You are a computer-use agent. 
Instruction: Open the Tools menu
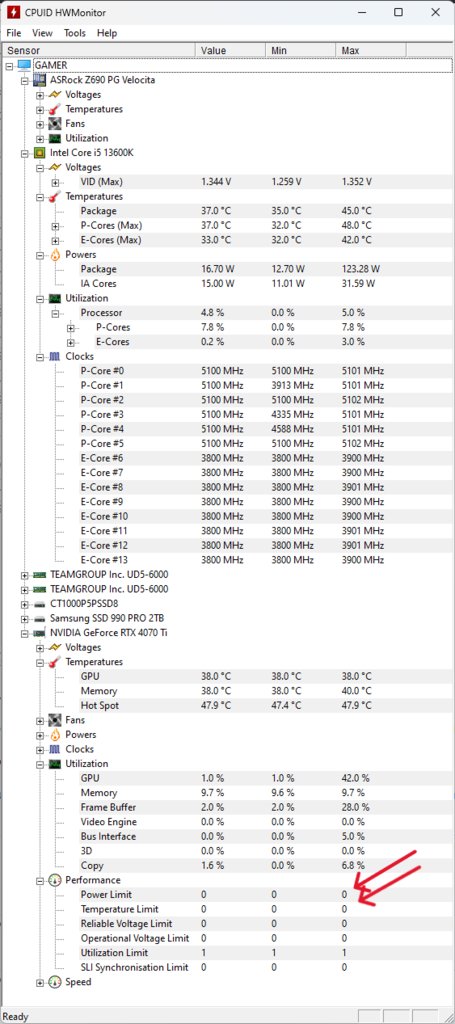[74, 33]
